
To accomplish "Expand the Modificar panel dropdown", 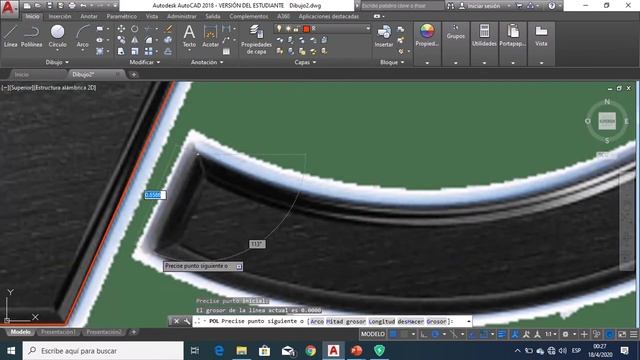I will pyautogui.click(x=145, y=62).
